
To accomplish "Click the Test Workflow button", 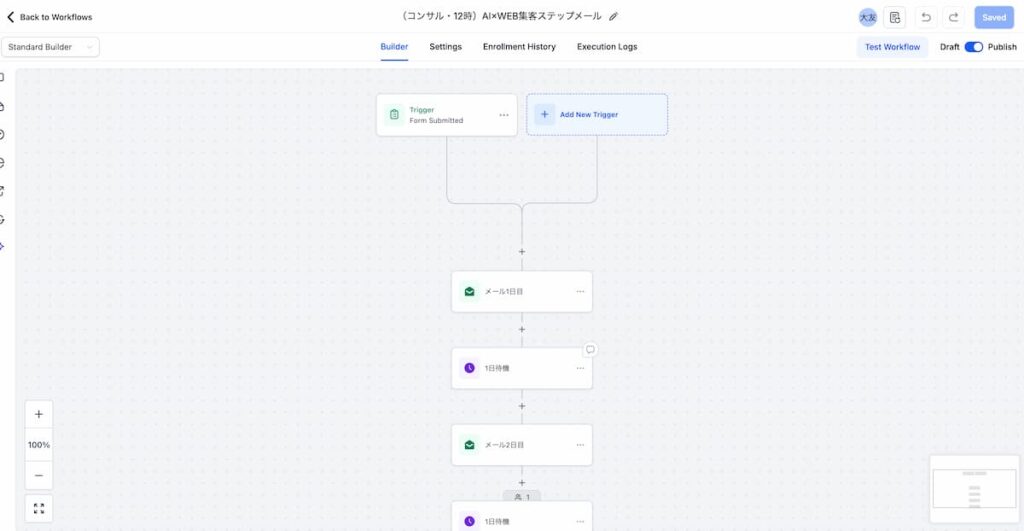I will tap(892, 47).
